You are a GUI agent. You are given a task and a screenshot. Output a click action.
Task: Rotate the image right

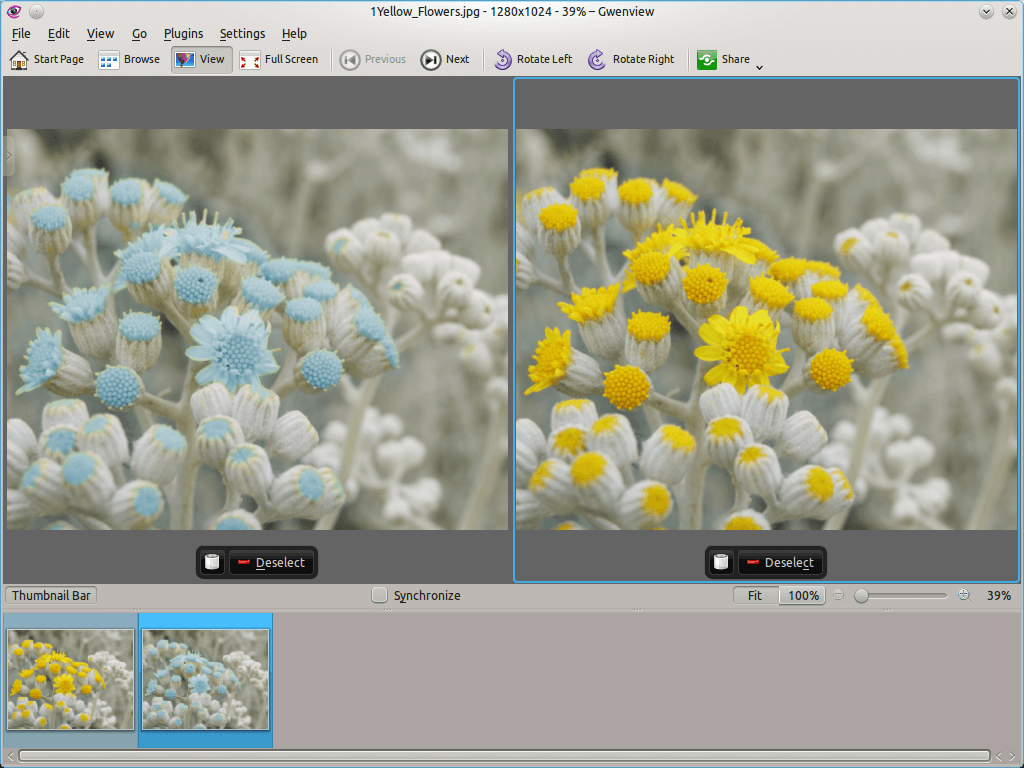point(631,59)
